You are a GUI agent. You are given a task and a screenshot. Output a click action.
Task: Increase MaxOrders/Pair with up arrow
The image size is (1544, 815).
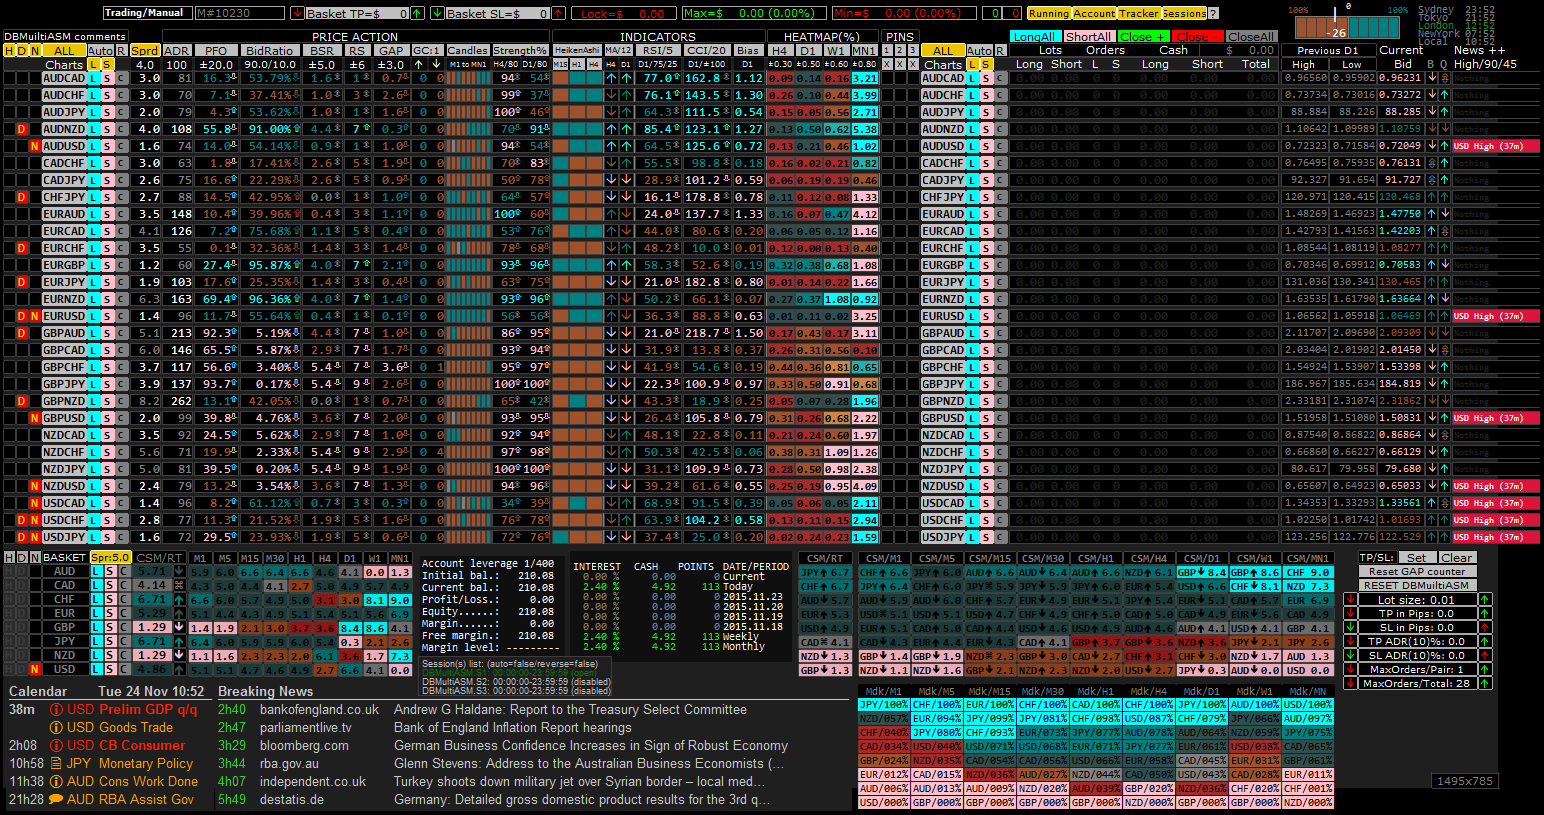(1485, 670)
